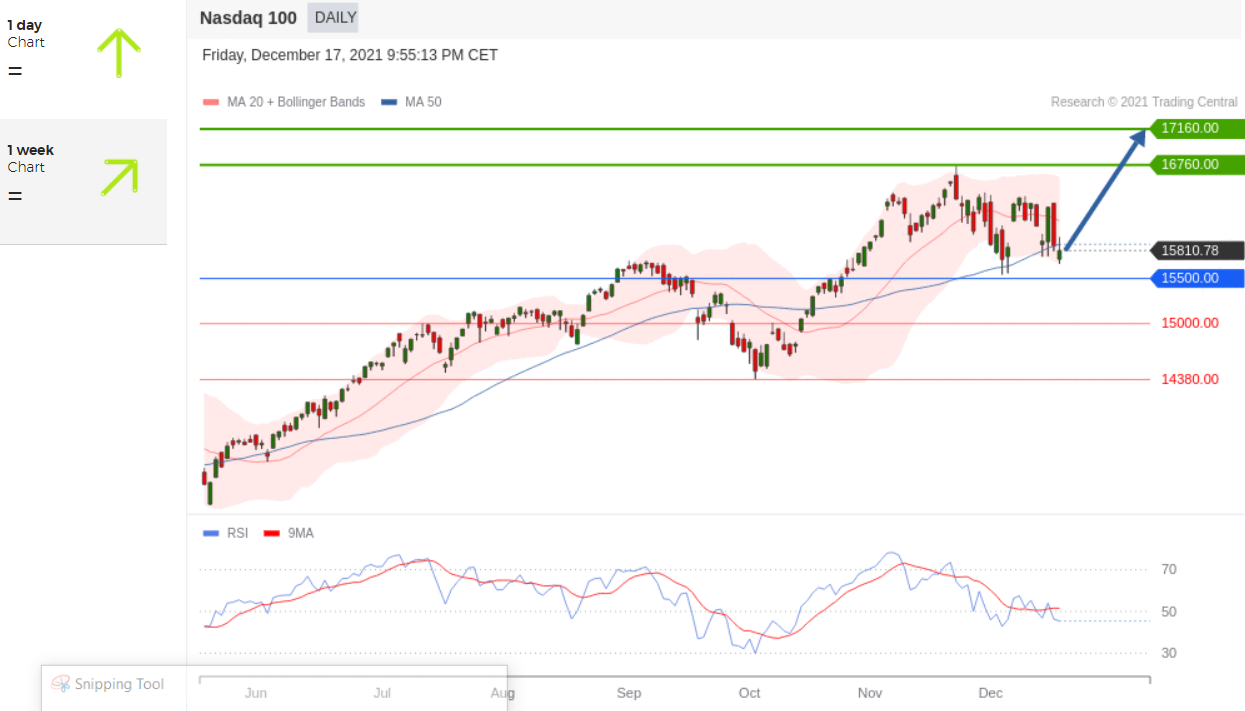Click the Snipping Tool window title
The height and width of the screenshot is (711, 1245).
120,684
